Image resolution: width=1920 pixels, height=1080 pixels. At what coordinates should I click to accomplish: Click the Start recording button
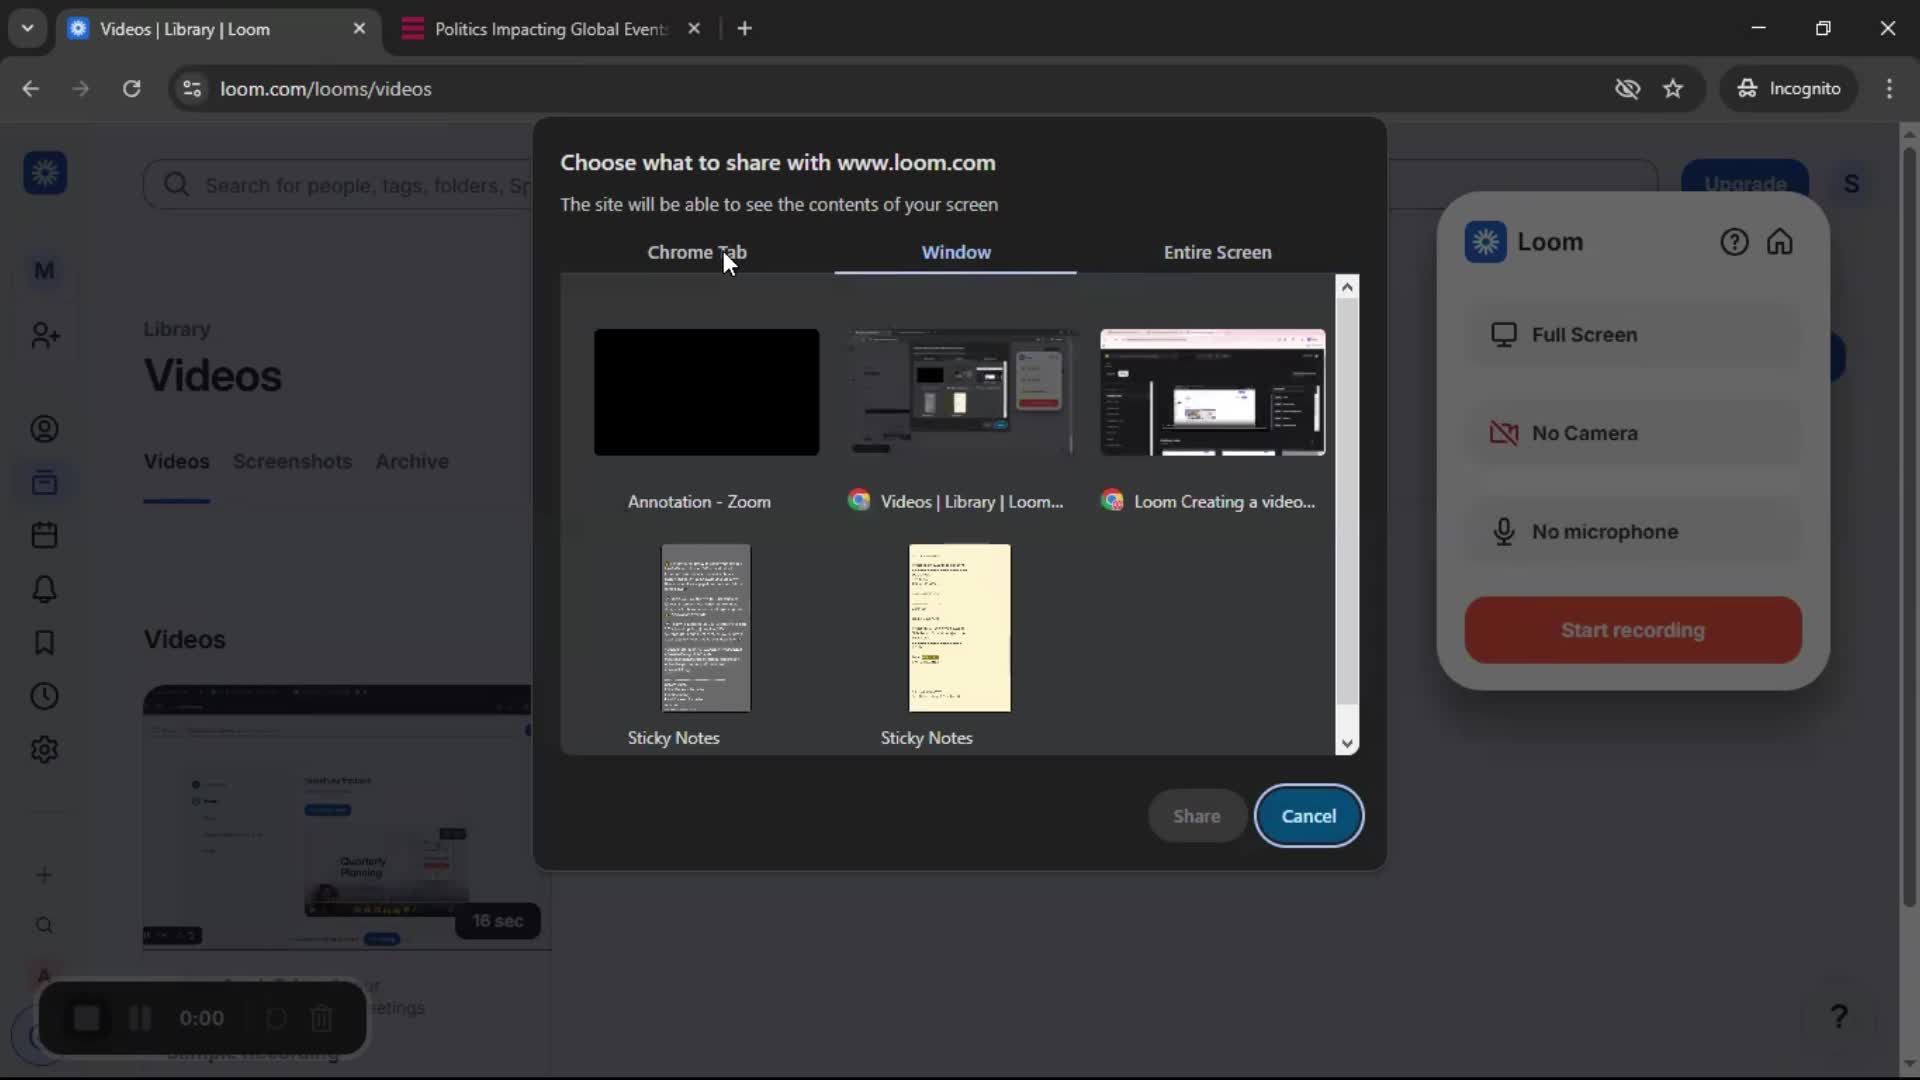(1632, 630)
